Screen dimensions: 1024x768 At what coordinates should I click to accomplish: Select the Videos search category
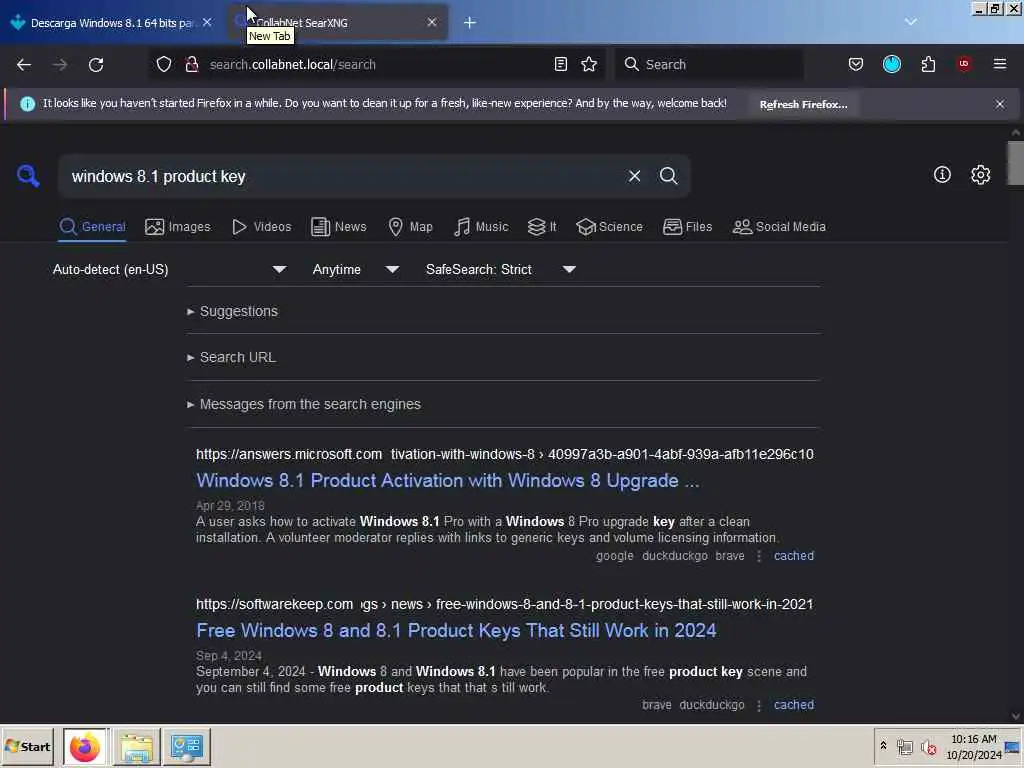pos(262,227)
